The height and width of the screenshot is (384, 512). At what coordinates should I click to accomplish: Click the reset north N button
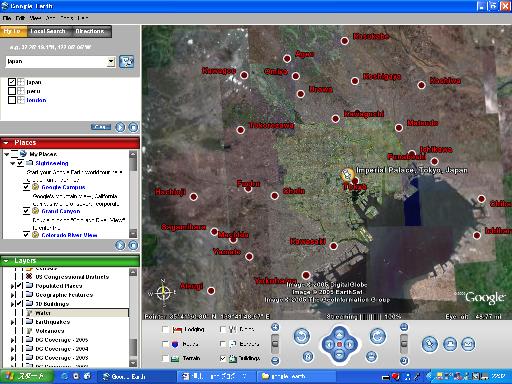(x=308, y=357)
